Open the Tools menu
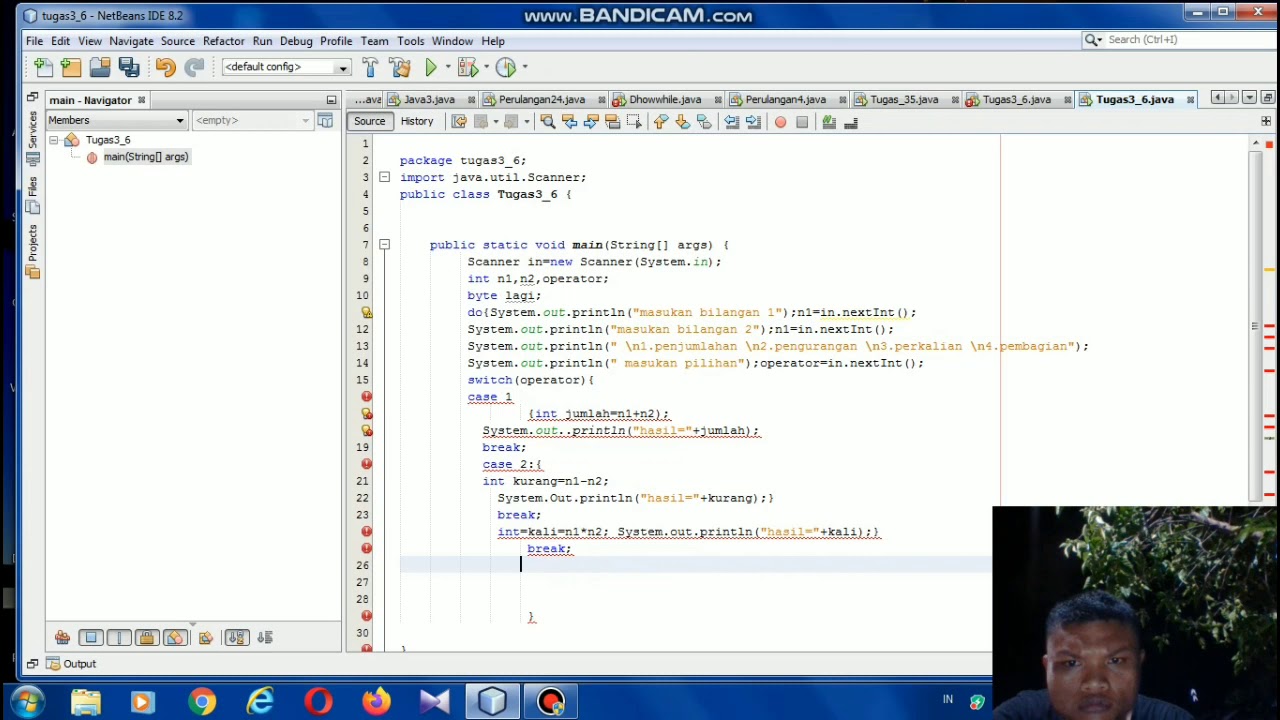The height and width of the screenshot is (720, 1280). [x=410, y=41]
